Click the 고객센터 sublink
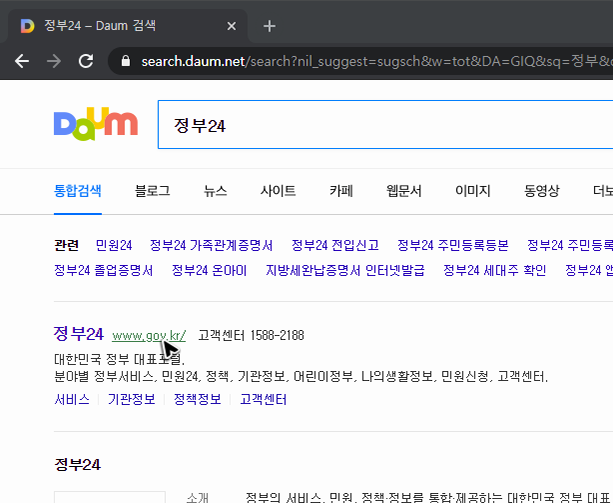 263,399
